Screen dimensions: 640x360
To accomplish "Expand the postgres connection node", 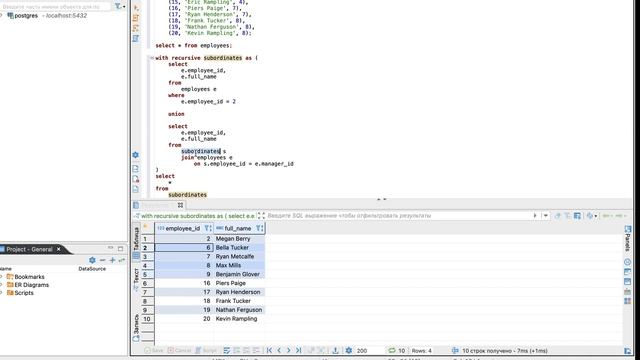I will point(2,16).
